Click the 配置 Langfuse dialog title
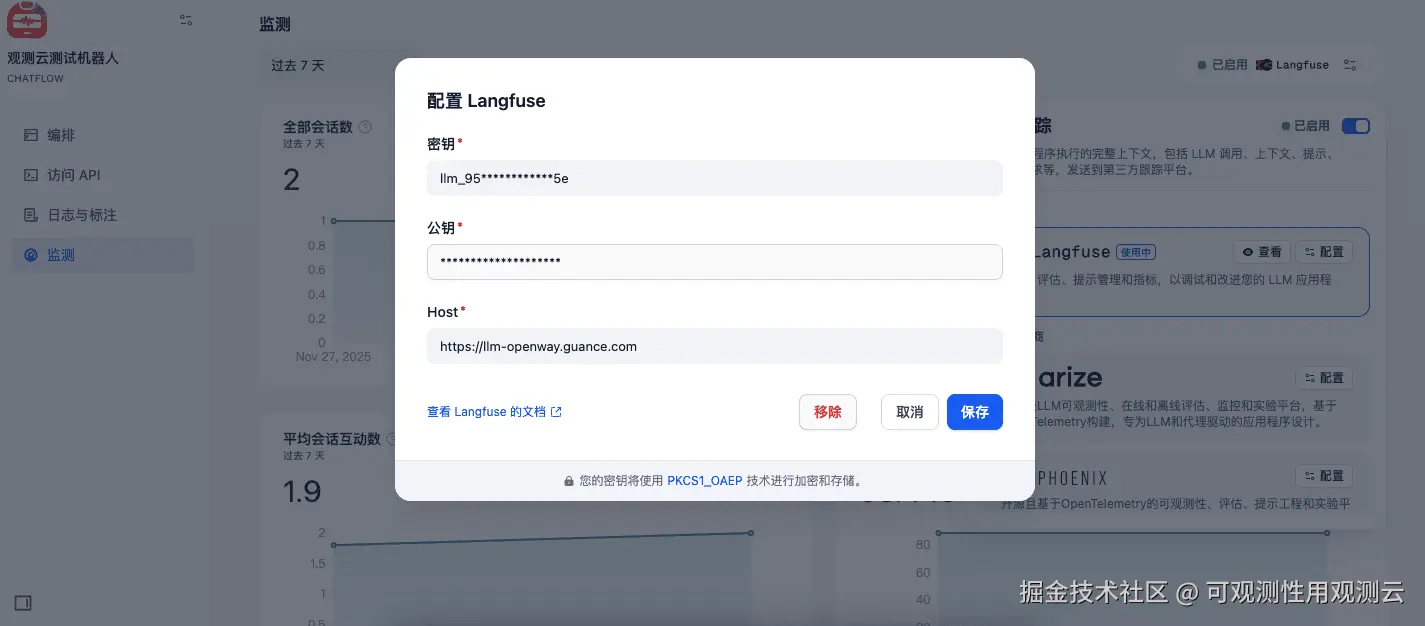Viewport: 1425px width, 626px height. (486, 100)
